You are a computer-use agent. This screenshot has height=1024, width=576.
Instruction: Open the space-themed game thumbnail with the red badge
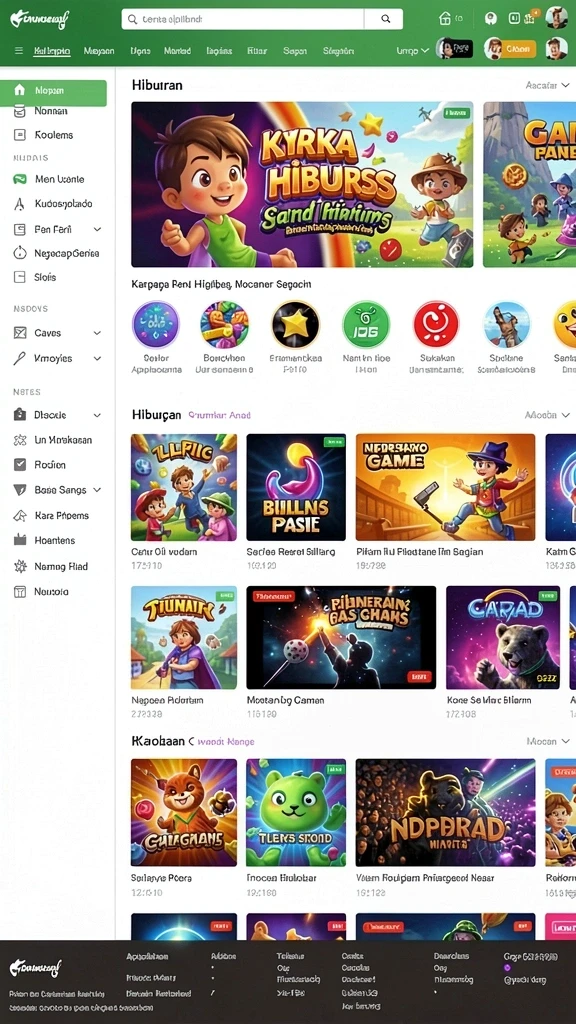[341, 637]
